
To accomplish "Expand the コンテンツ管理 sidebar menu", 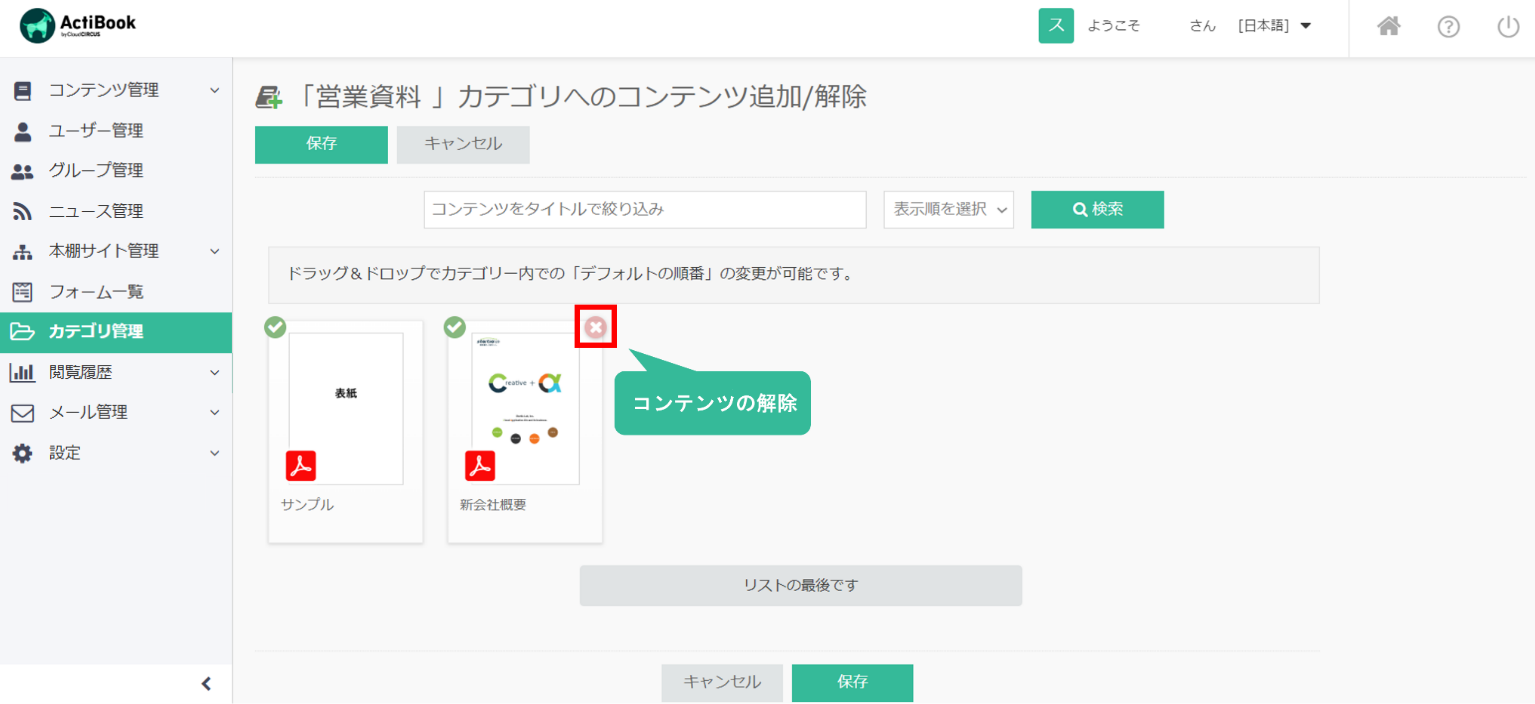I will [116, 90].
